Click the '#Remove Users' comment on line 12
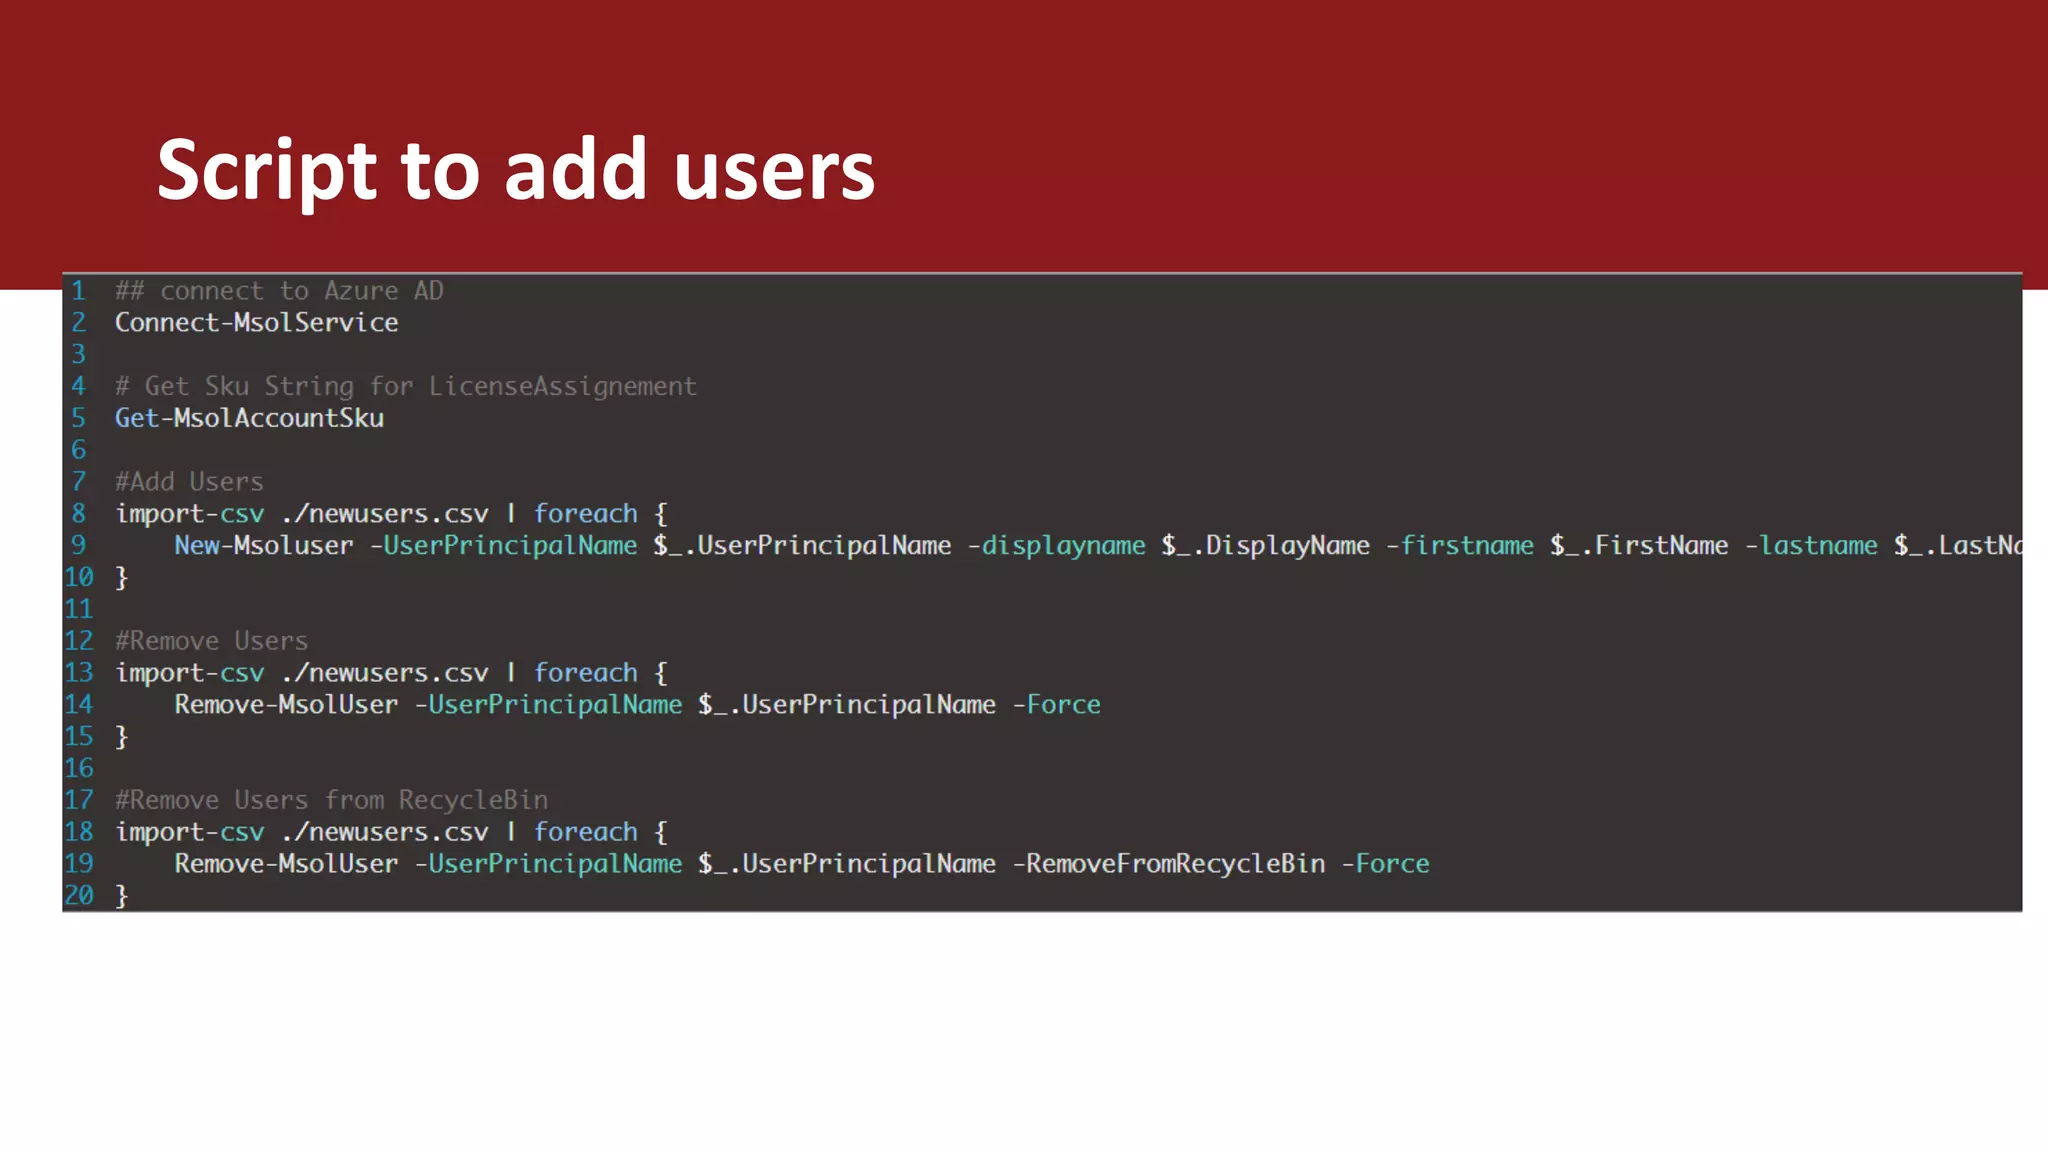The height and width of the screenshot is (1152, 2048). coord(212,641)
